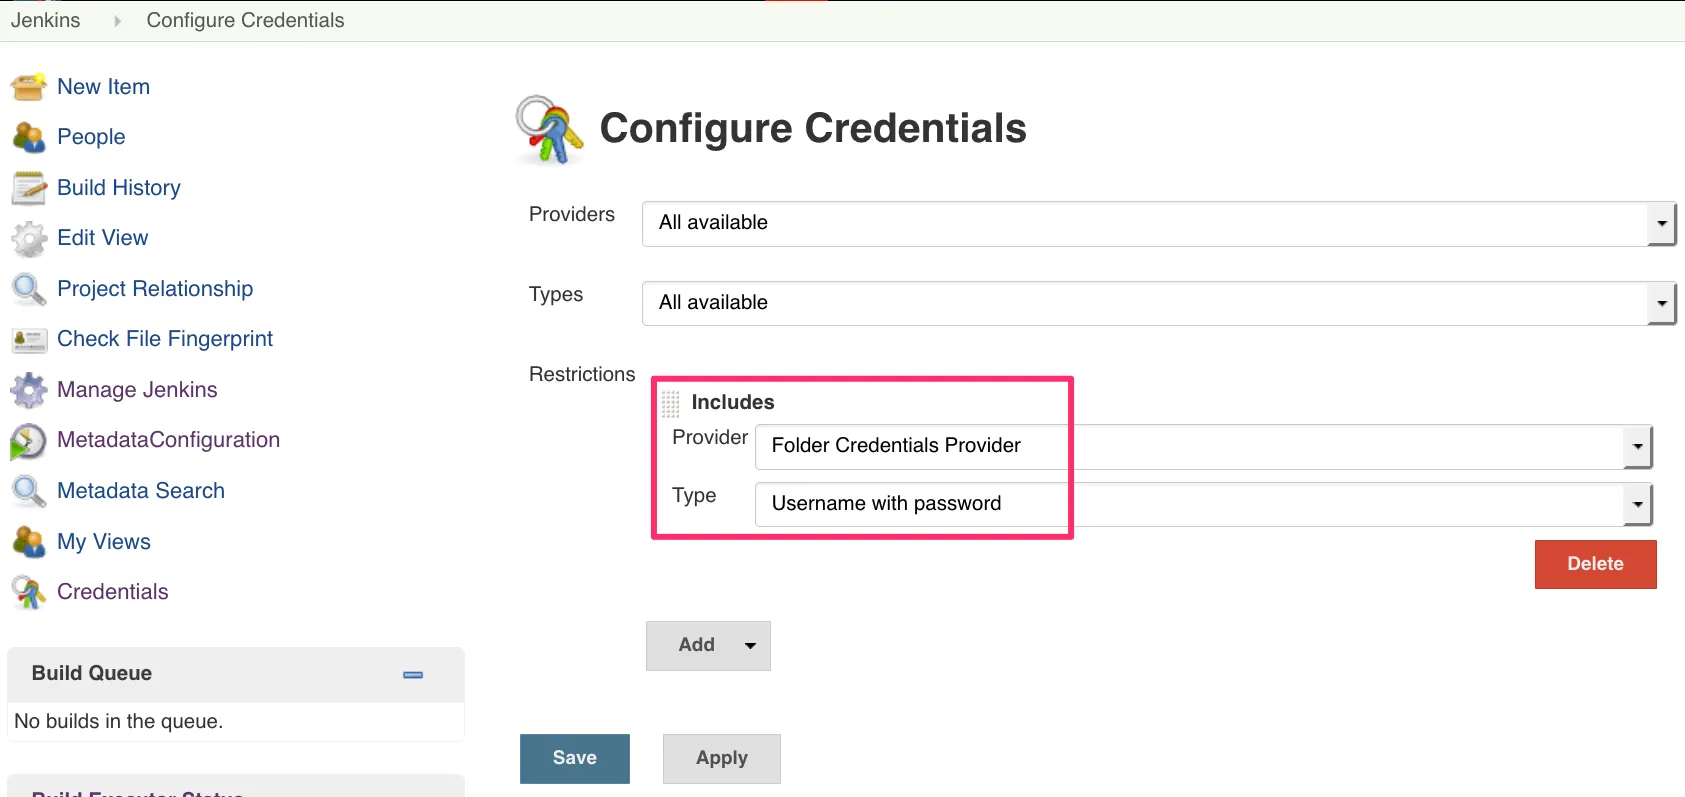Click the MetadataConfiguration clock icon

[x=29, y=441]
